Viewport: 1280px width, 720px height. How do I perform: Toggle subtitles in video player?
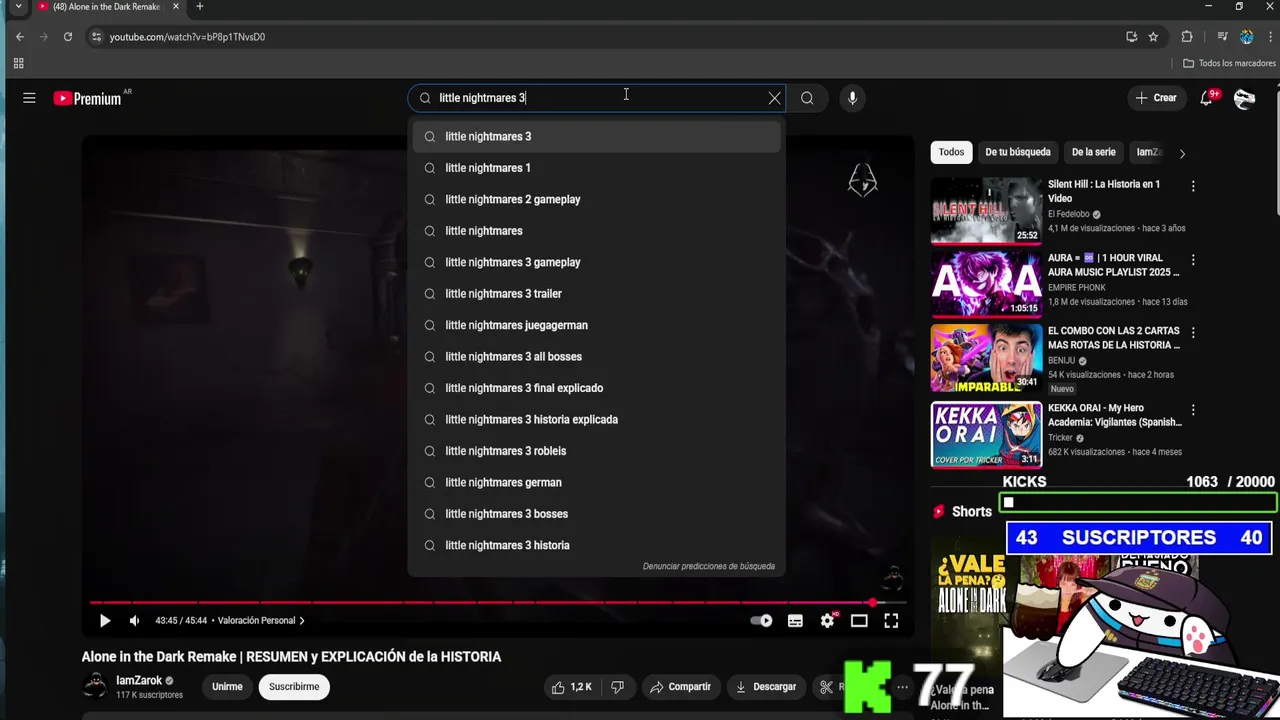795,621
